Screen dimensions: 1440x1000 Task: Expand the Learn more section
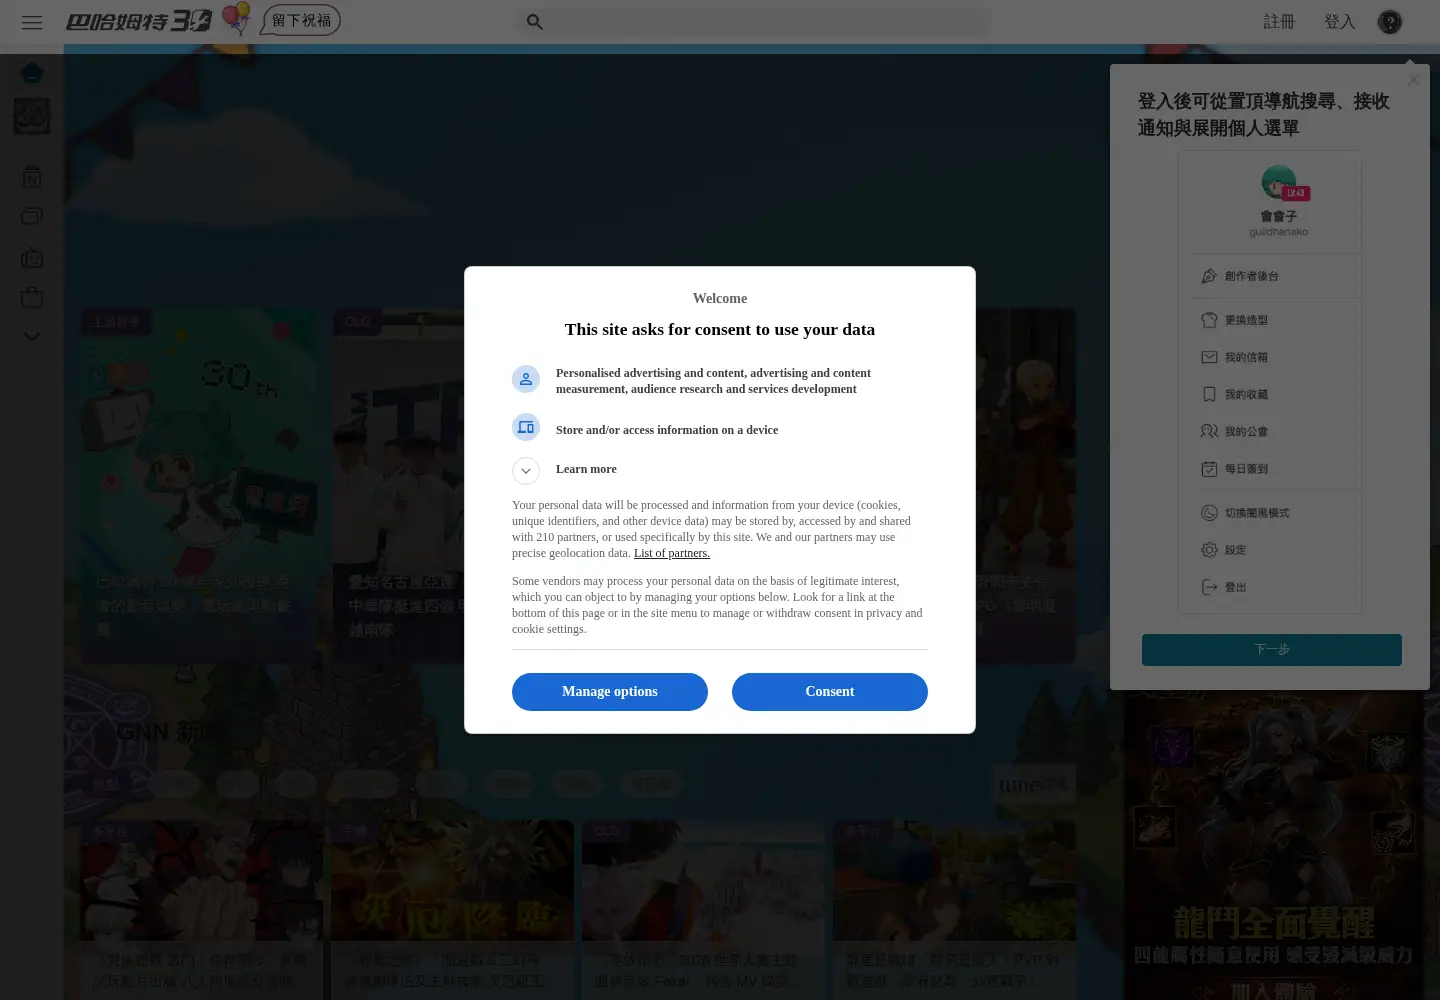pyautogui.click(x=526, y=471)
